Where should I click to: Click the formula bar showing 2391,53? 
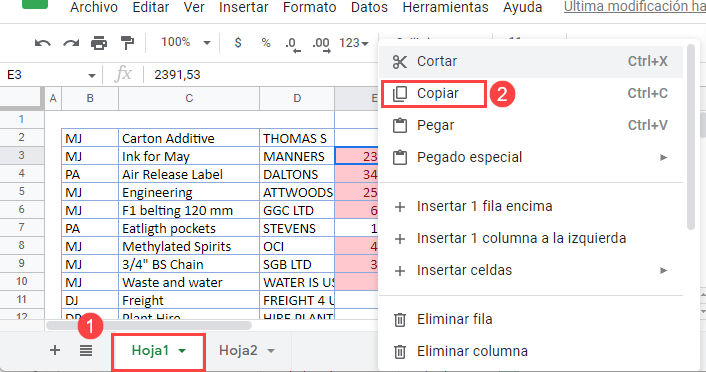pos(261,75)
